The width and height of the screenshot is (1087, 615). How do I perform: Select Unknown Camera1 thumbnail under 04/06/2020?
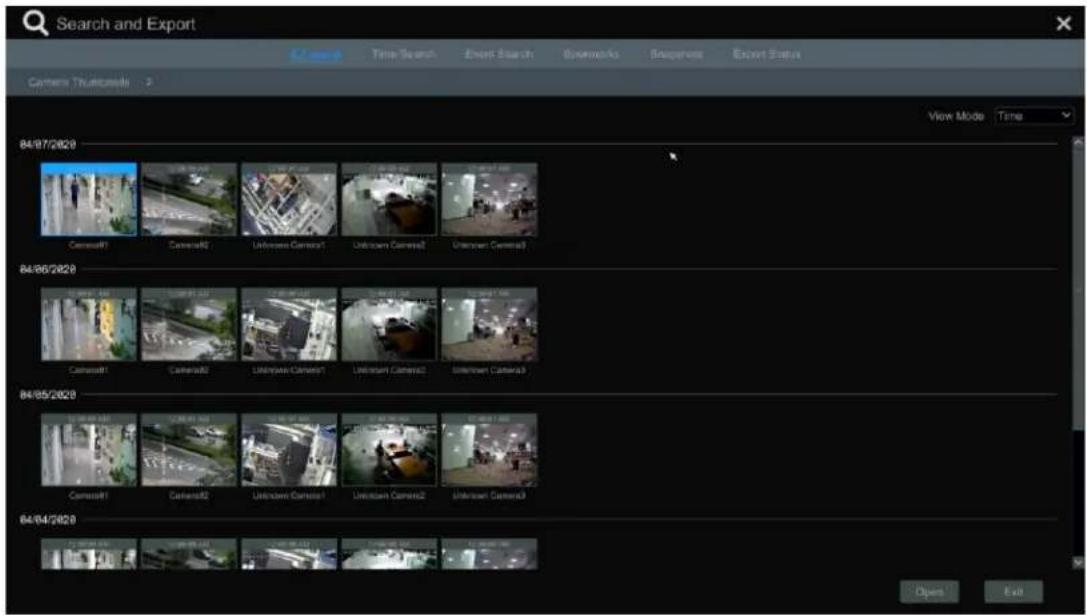coord(288,324)
